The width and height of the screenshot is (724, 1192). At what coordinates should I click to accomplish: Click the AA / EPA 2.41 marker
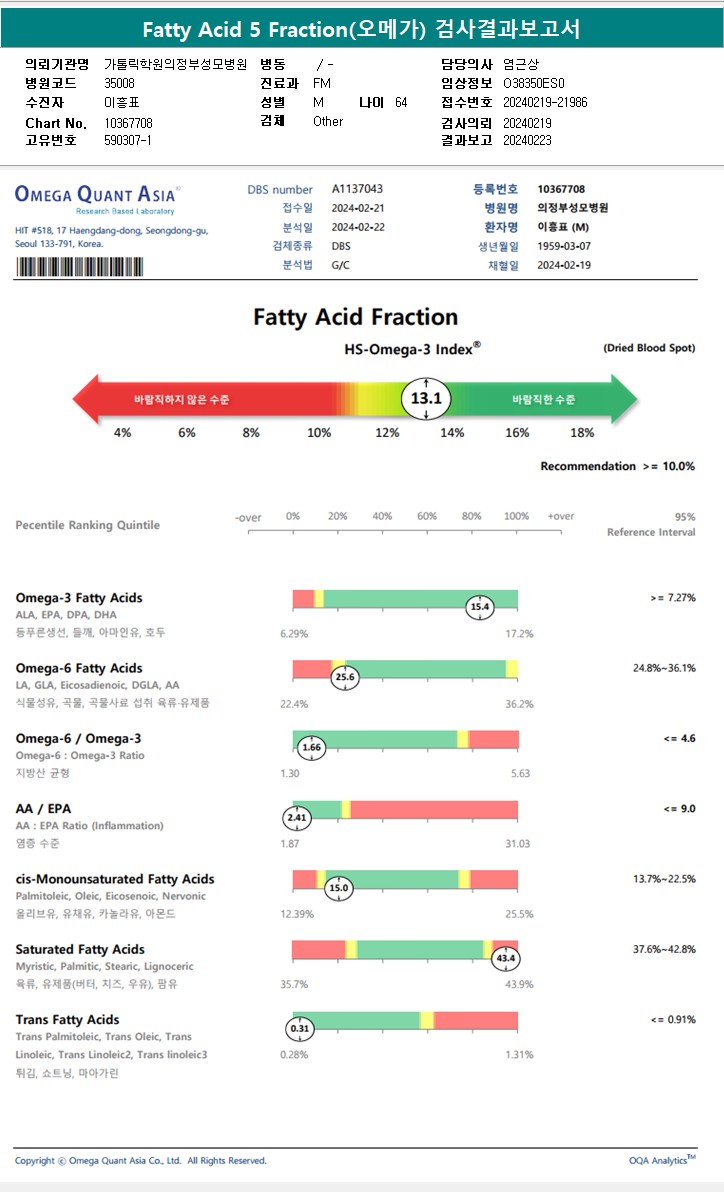296,818
